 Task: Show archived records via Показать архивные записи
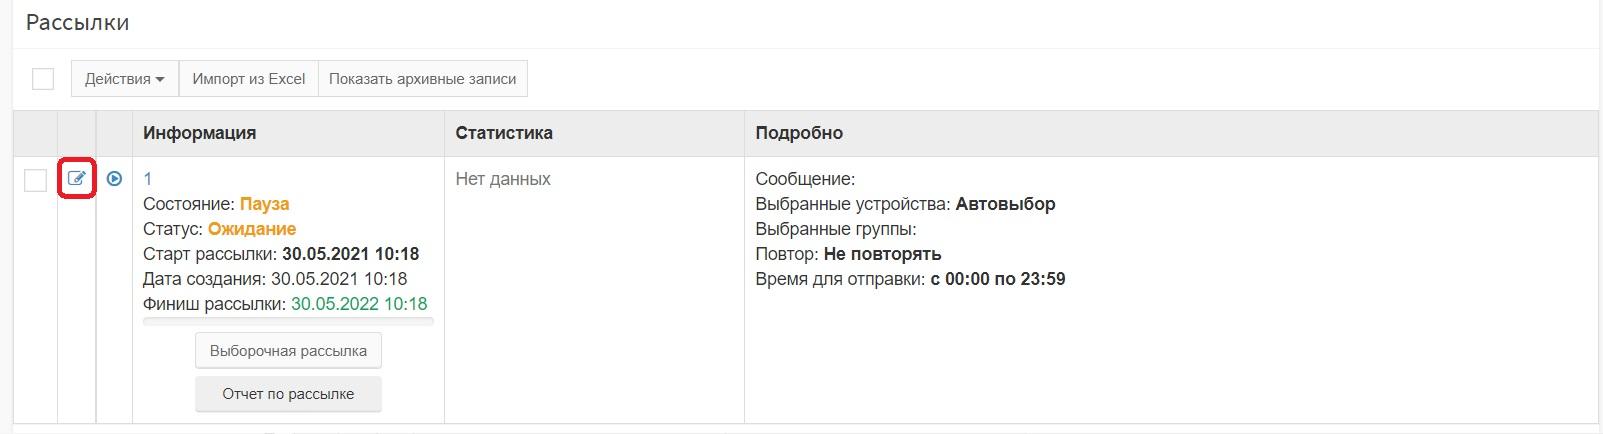pos(423,79)
